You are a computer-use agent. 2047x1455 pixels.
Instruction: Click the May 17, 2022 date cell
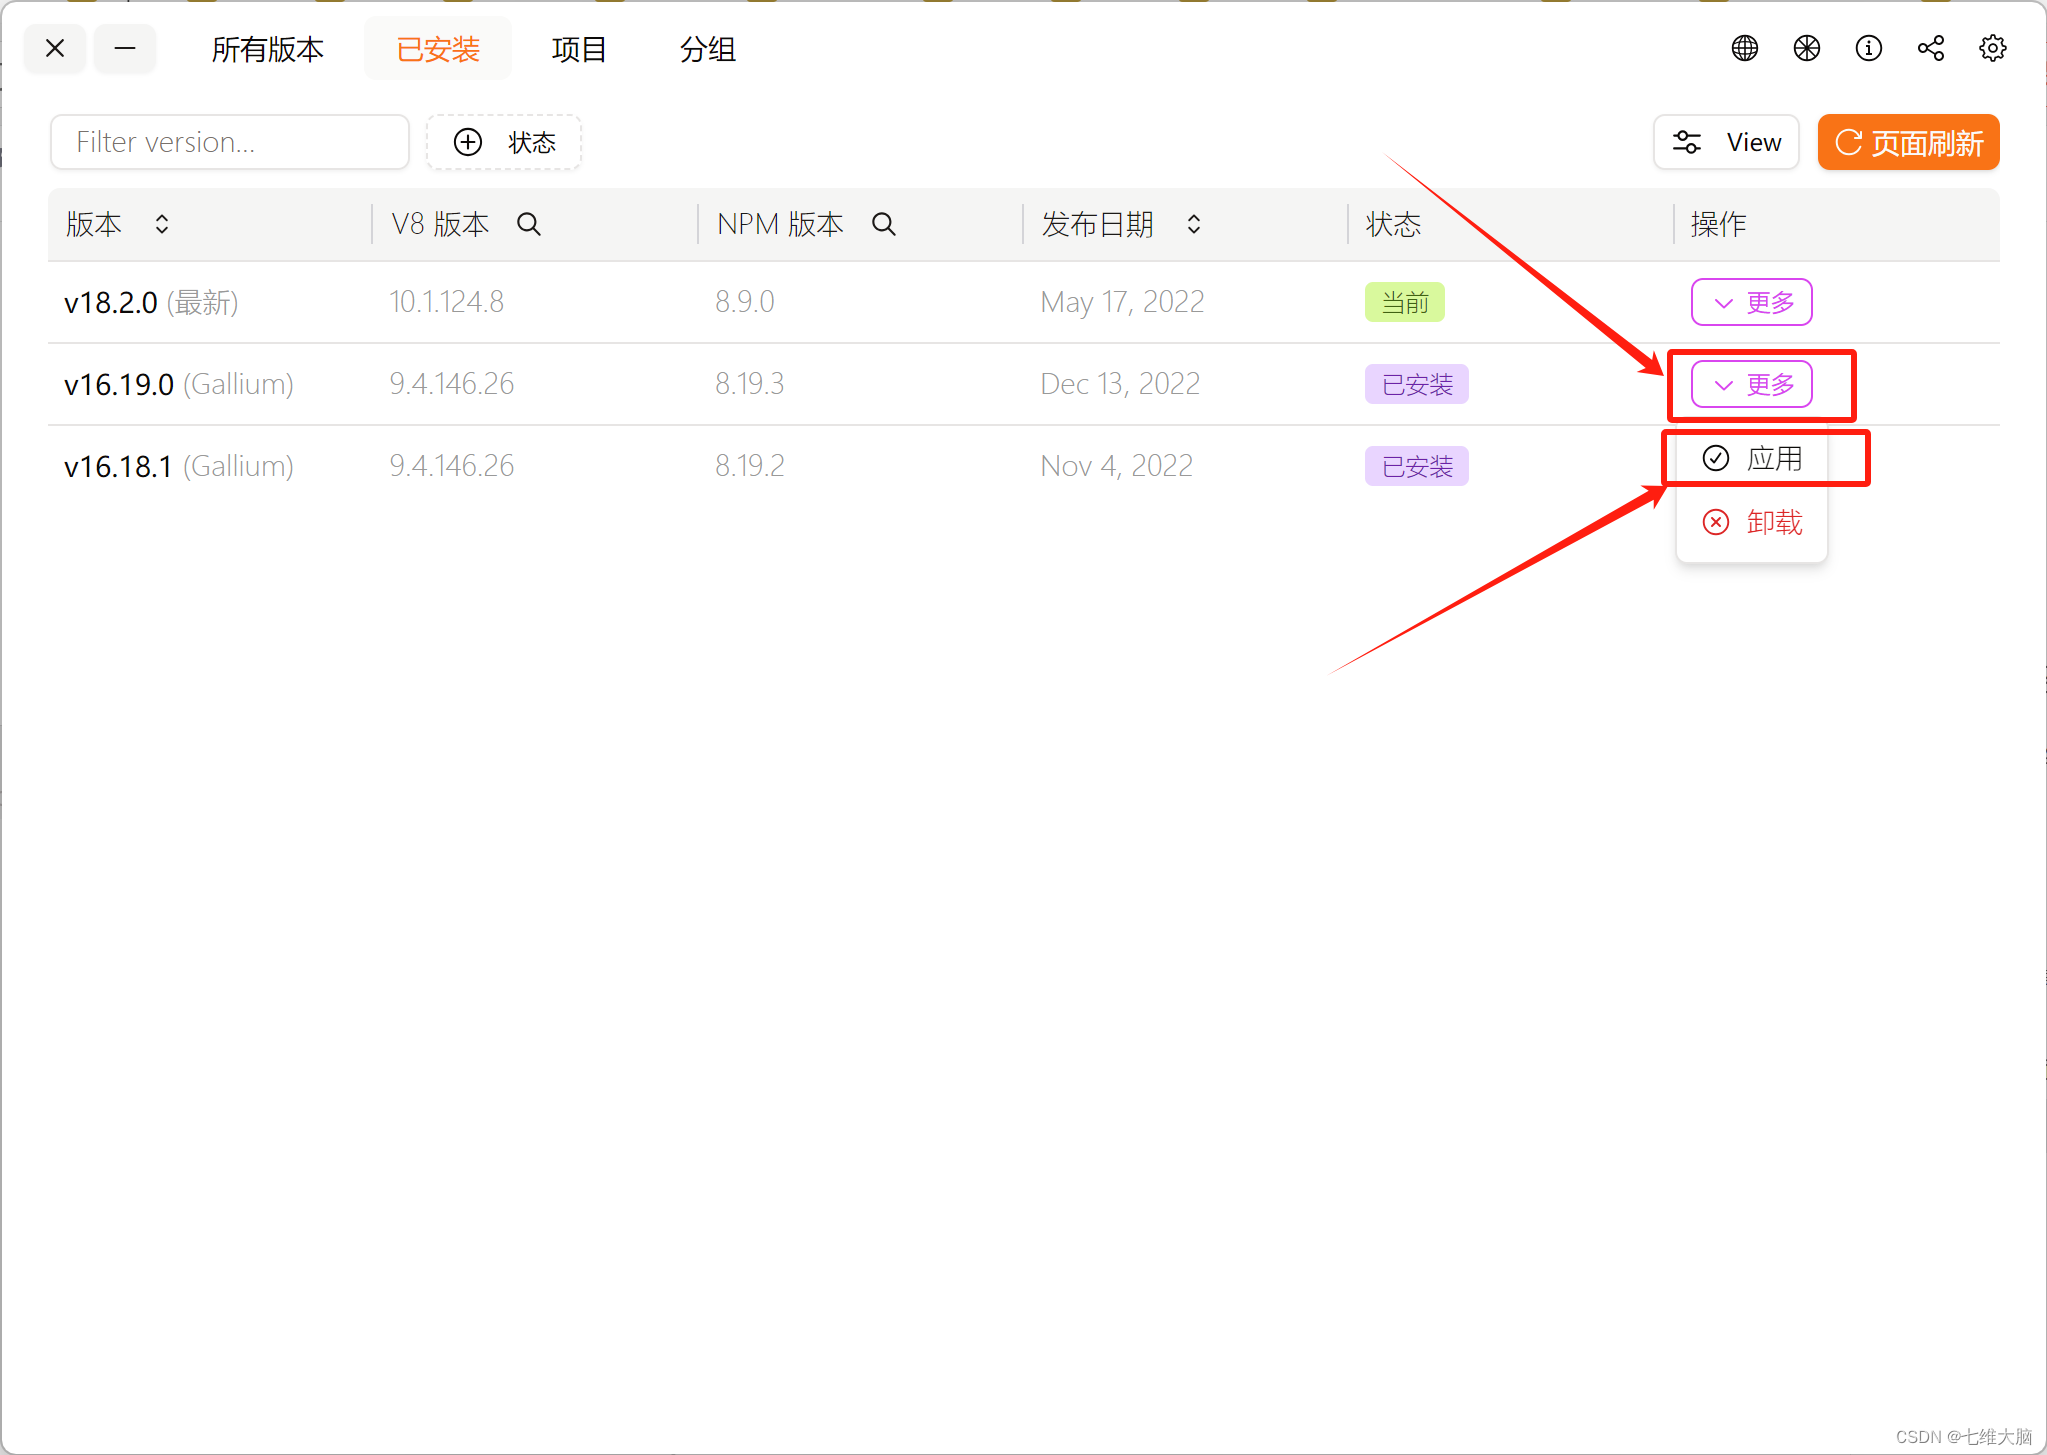1122,302
